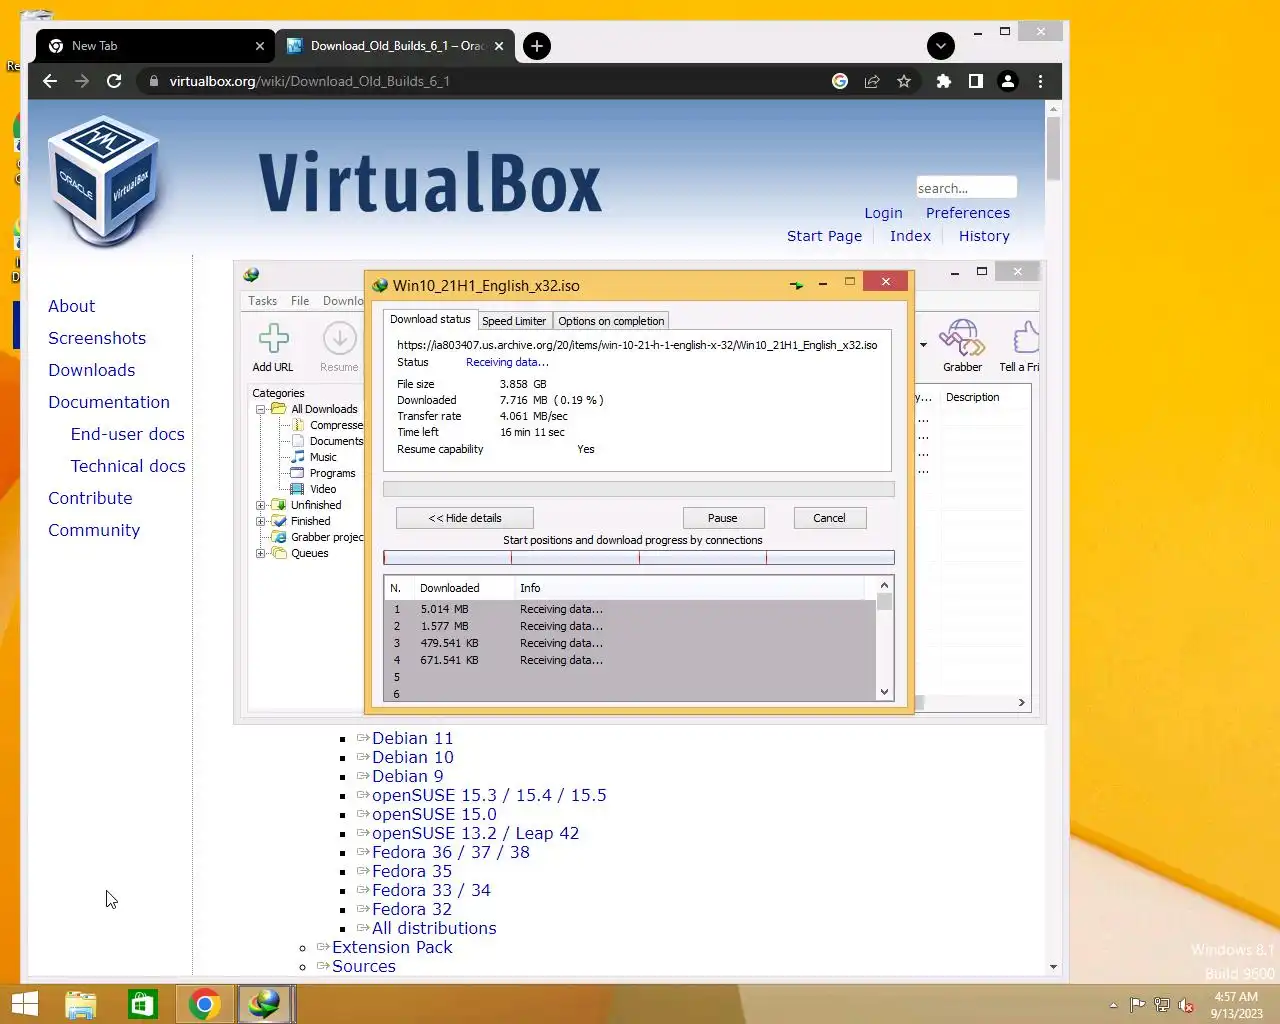Click the volume icon in system tray
The height and width of the screenshot is (1024, 1280).
tap(1186, 1005)
